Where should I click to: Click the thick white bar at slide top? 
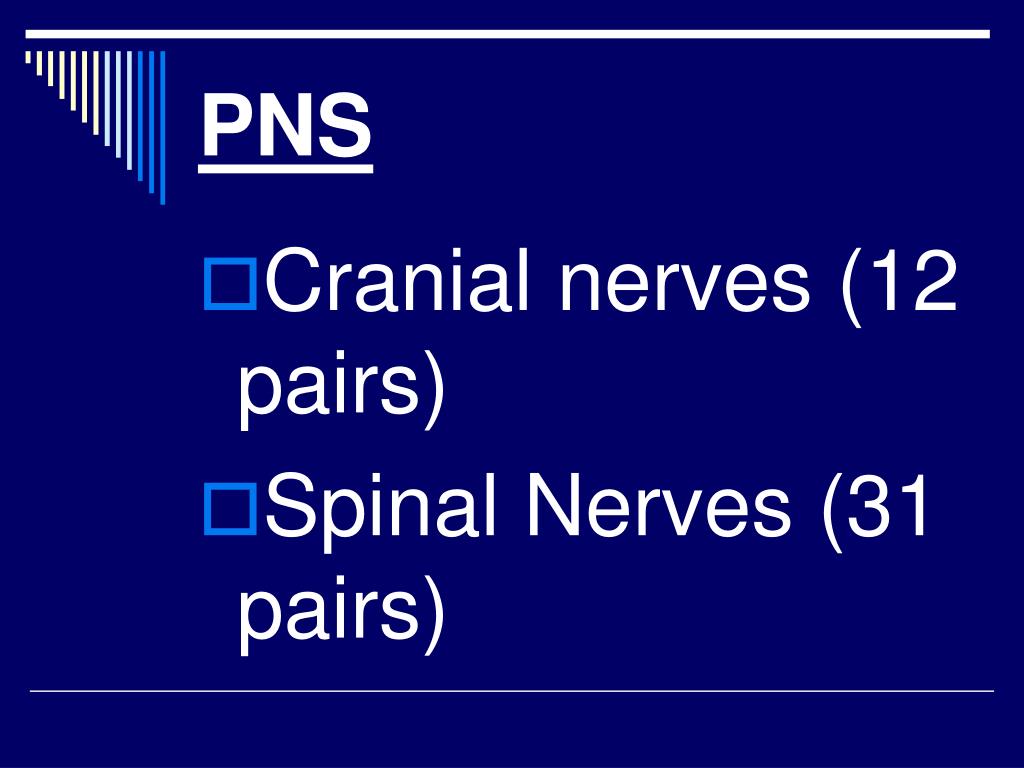[x=508, y=34]
